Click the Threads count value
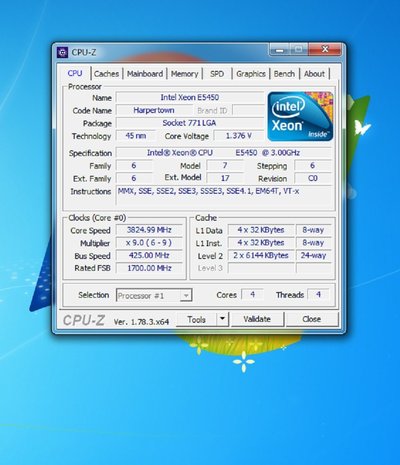Viewport: 400px width, 465px height. (x=318, y=295)
